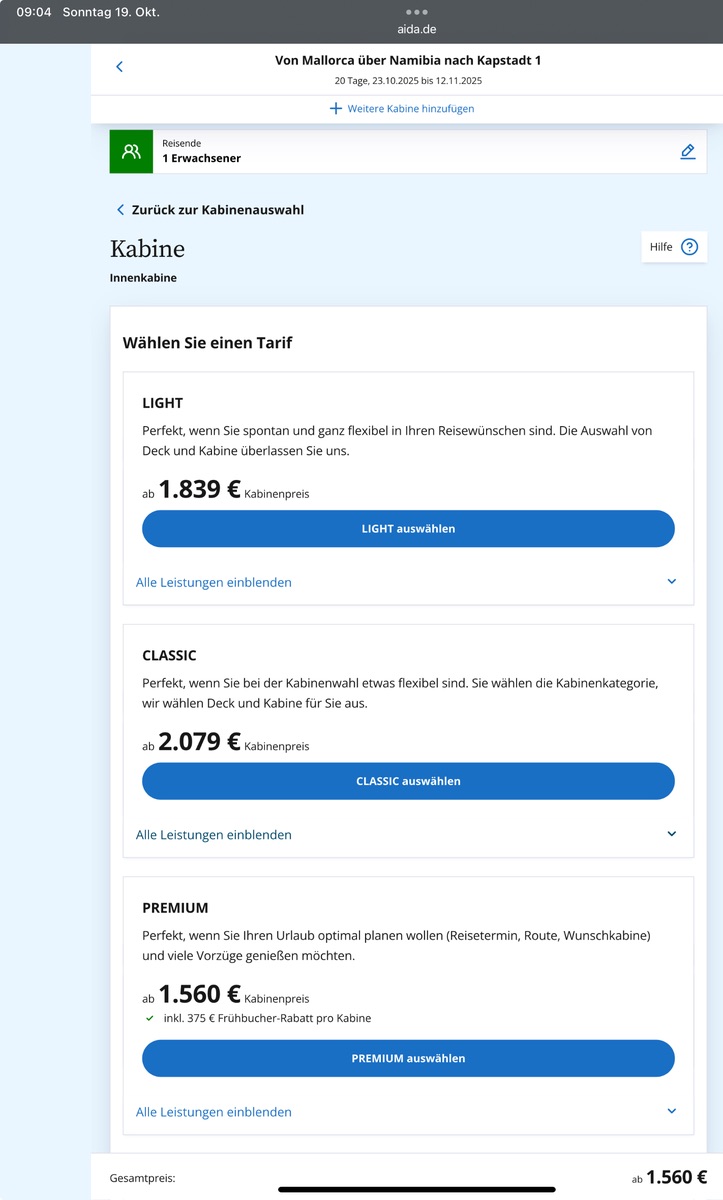Go back via Zurück zur Kabinenauswahl link
Image resolution: width=723 pixels, height=1200 pixels.
pos(218,210)
